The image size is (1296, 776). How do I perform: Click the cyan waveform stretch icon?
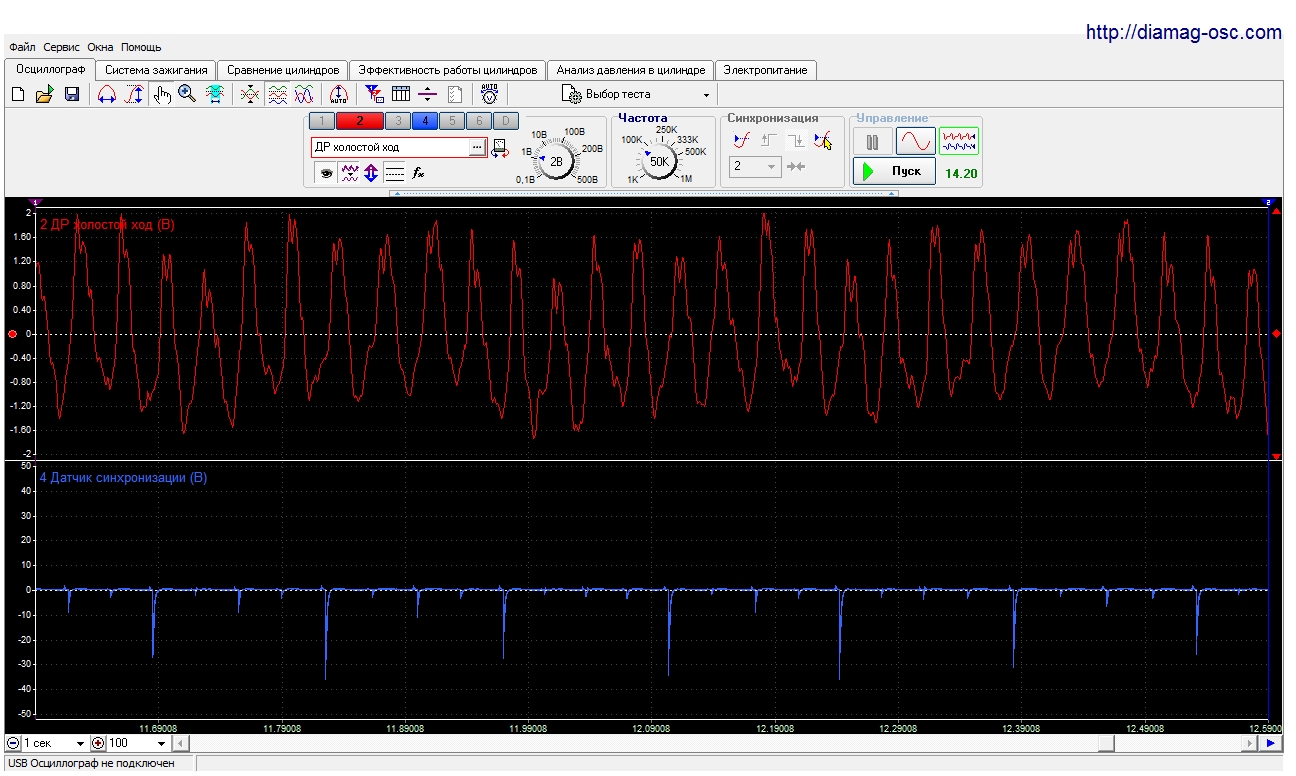click(x=215, y=94)
